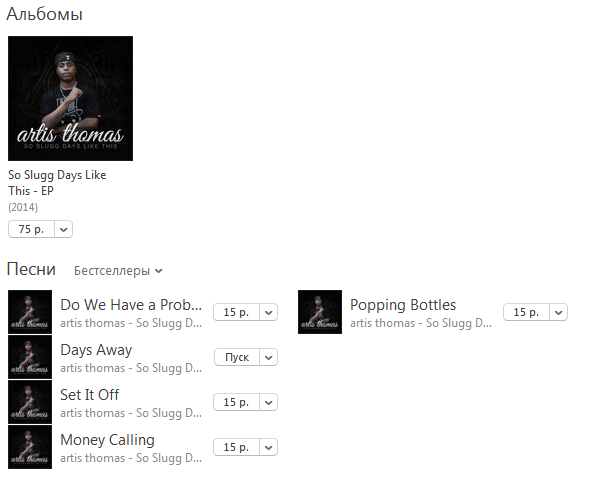Open the Бестселлеры sort dropdown
This screenshot has width=593, height=483.
pos(118,271)
